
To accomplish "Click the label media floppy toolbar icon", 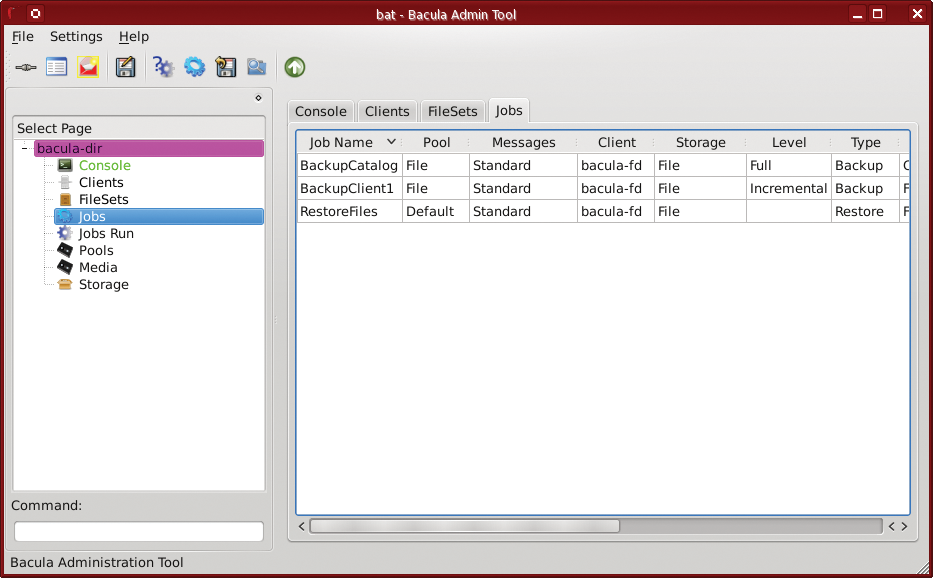I will click(125, 66).
